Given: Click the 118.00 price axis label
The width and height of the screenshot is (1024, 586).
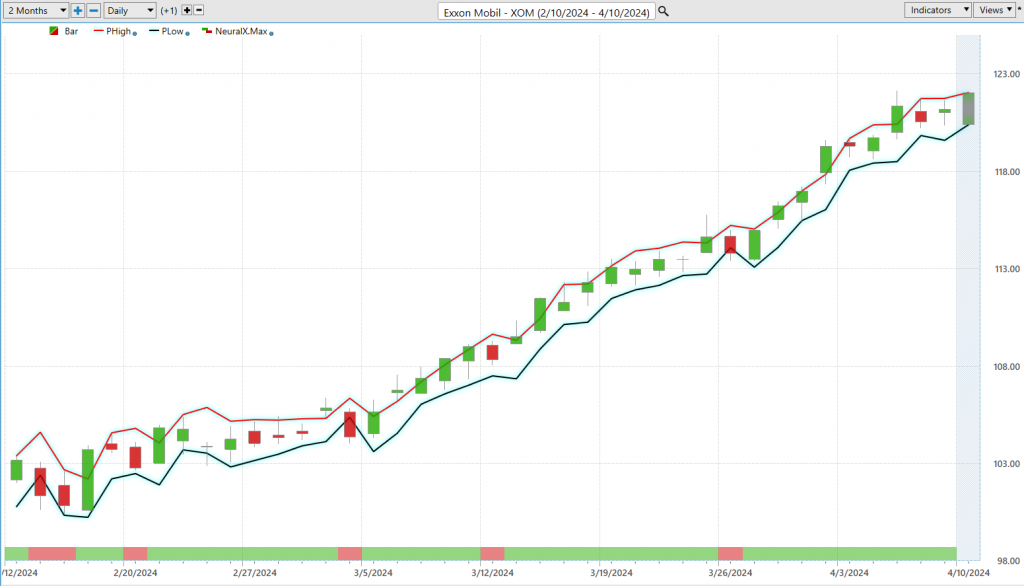Looking at the screenshot, I should [1006, 172].
